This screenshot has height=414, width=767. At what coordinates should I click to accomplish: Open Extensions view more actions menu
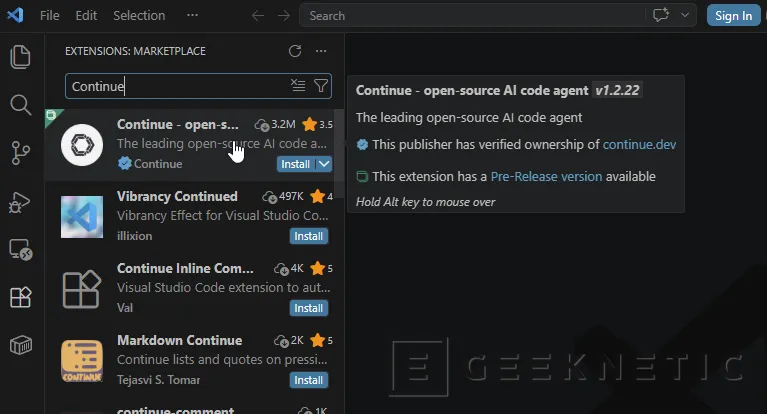321,51
